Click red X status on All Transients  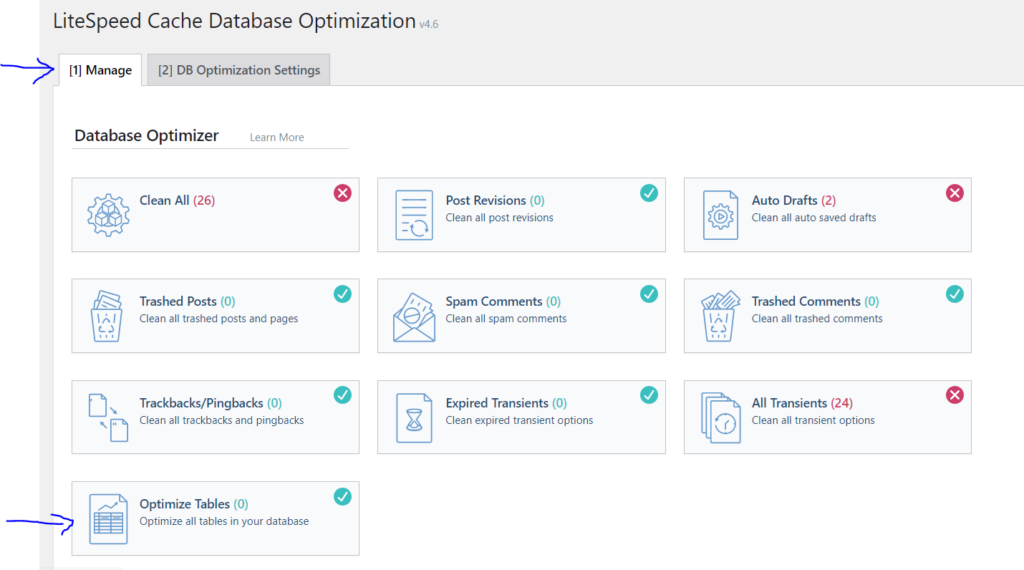point(955,395)
